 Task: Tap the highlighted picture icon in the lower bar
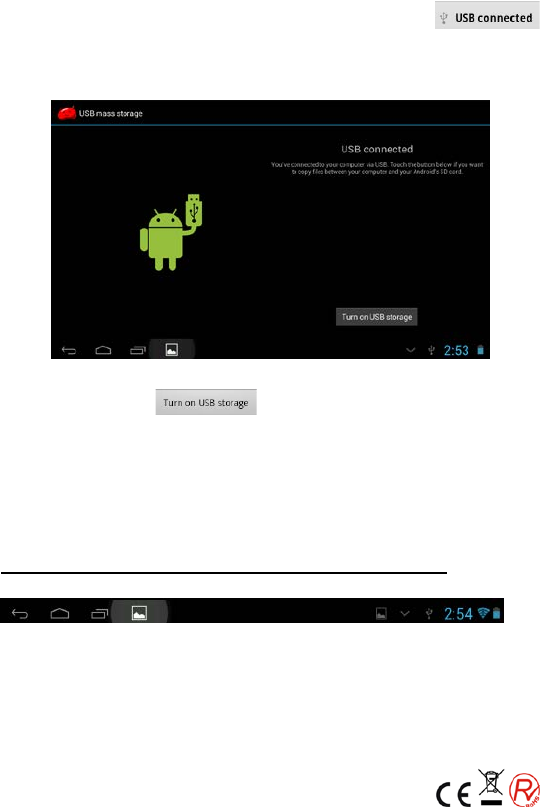(140, 613)
